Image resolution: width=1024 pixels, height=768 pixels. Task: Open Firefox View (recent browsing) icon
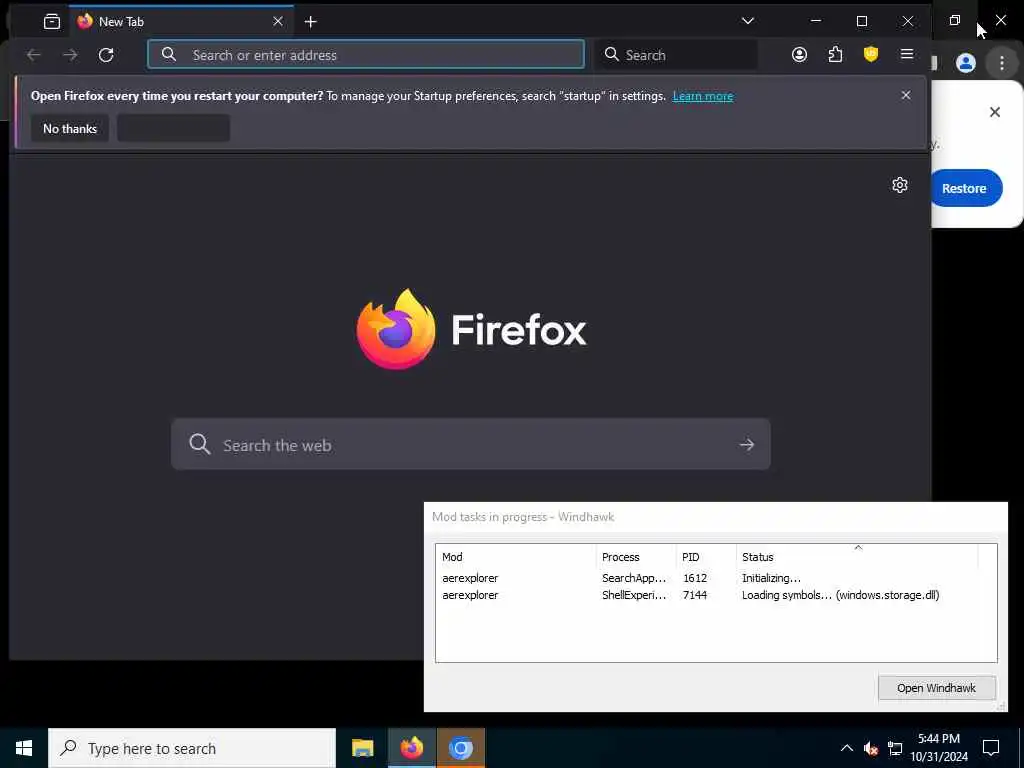pos(52,22)
